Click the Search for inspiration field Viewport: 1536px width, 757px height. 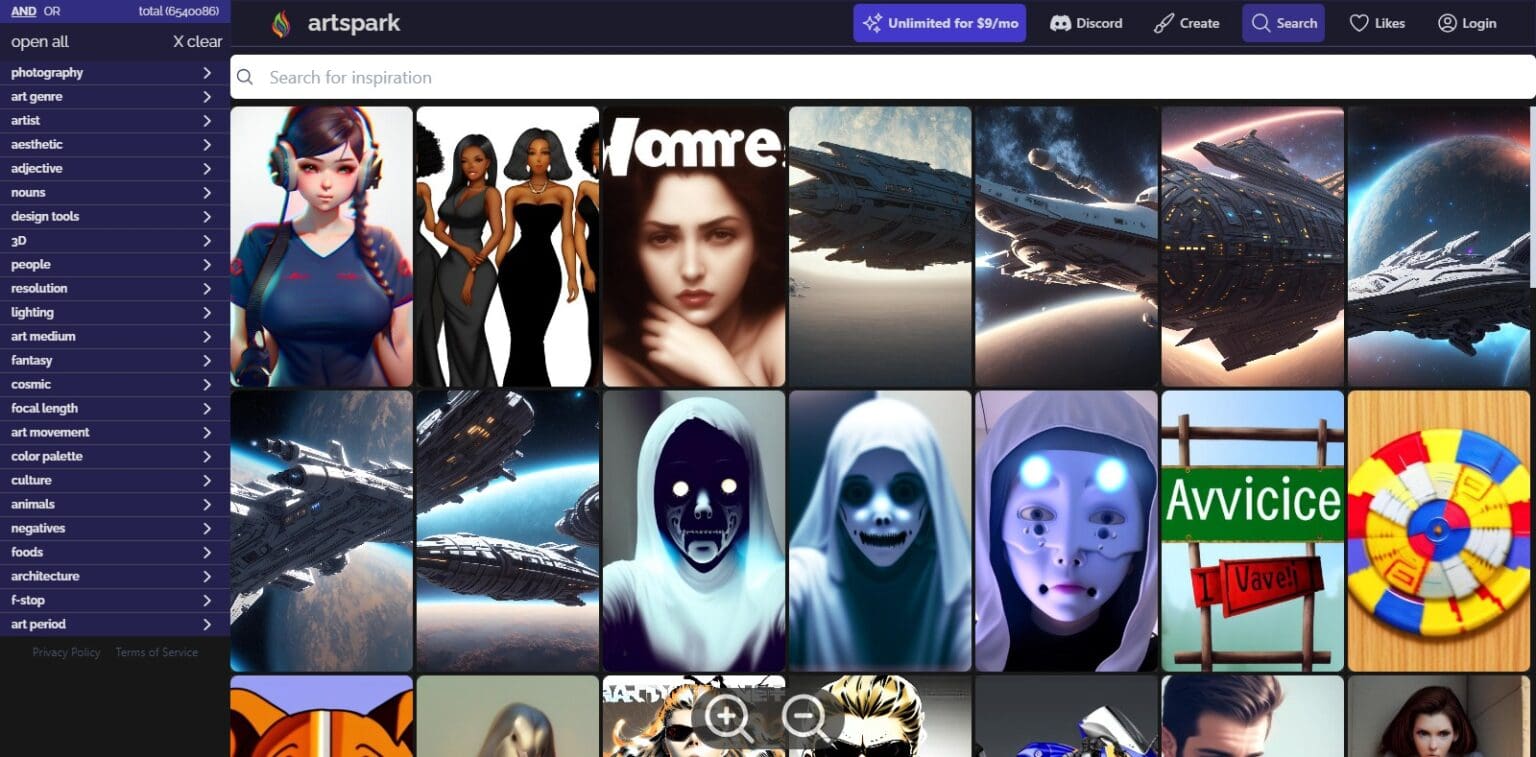point(880,77)
